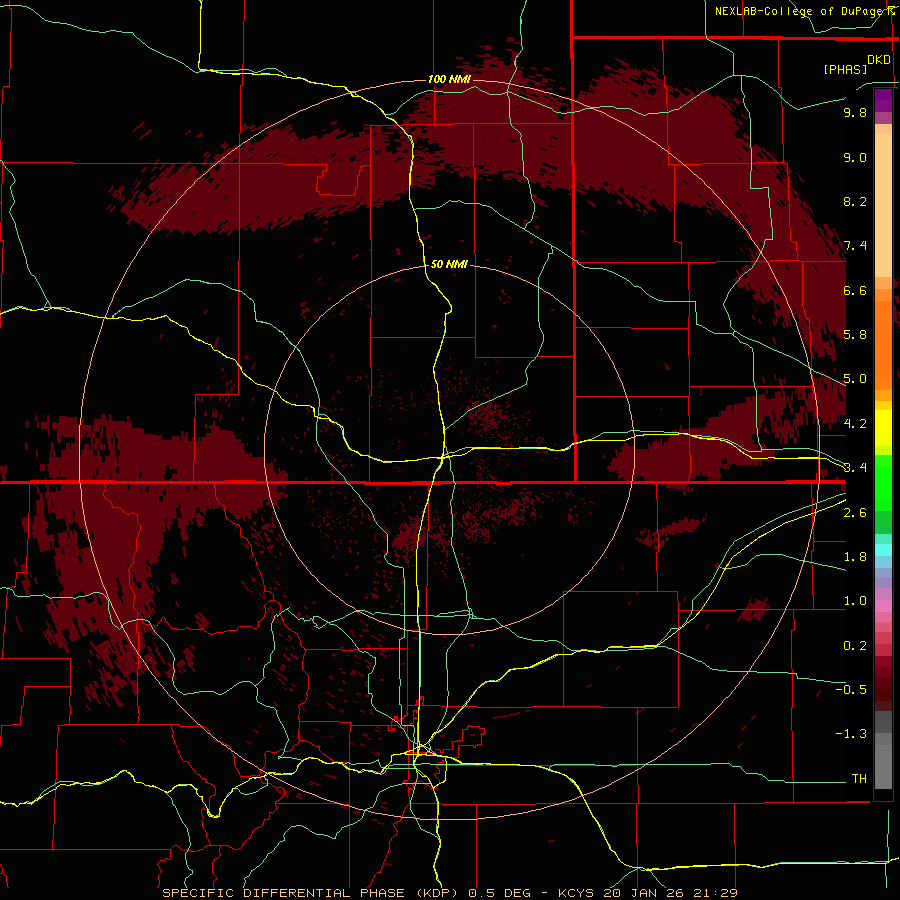This screenshot has height=900, width=900.
Task: Click the orange segment of the color bar
Action: pyautogui.click(x=883, y=346)
